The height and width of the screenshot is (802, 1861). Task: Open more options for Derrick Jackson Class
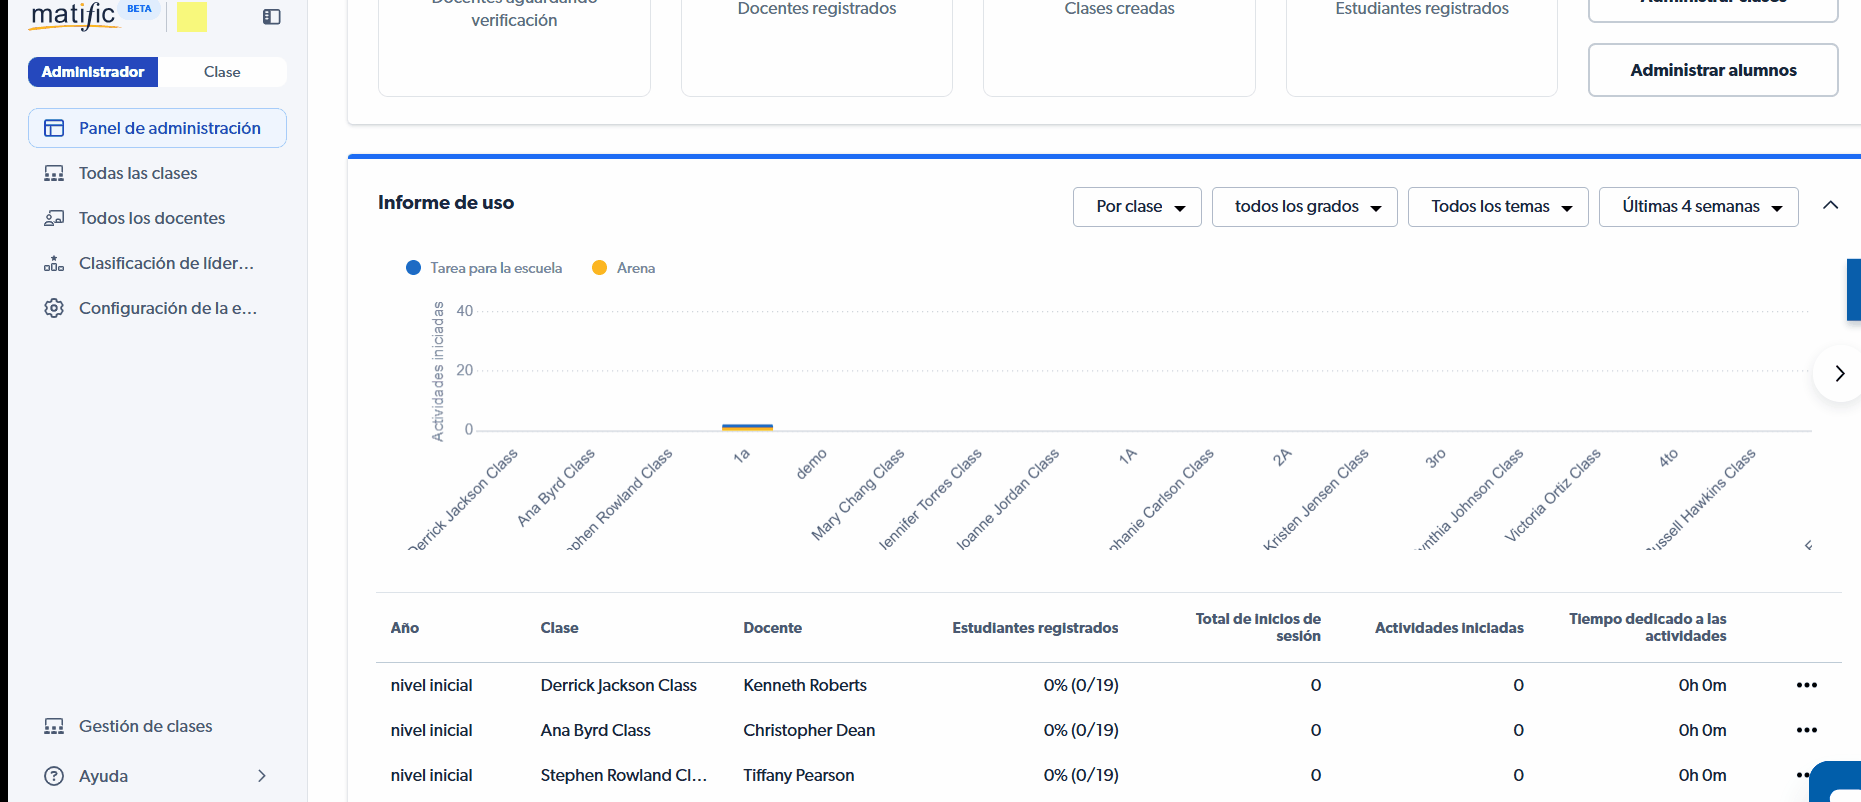click(x=1806, y=685)
